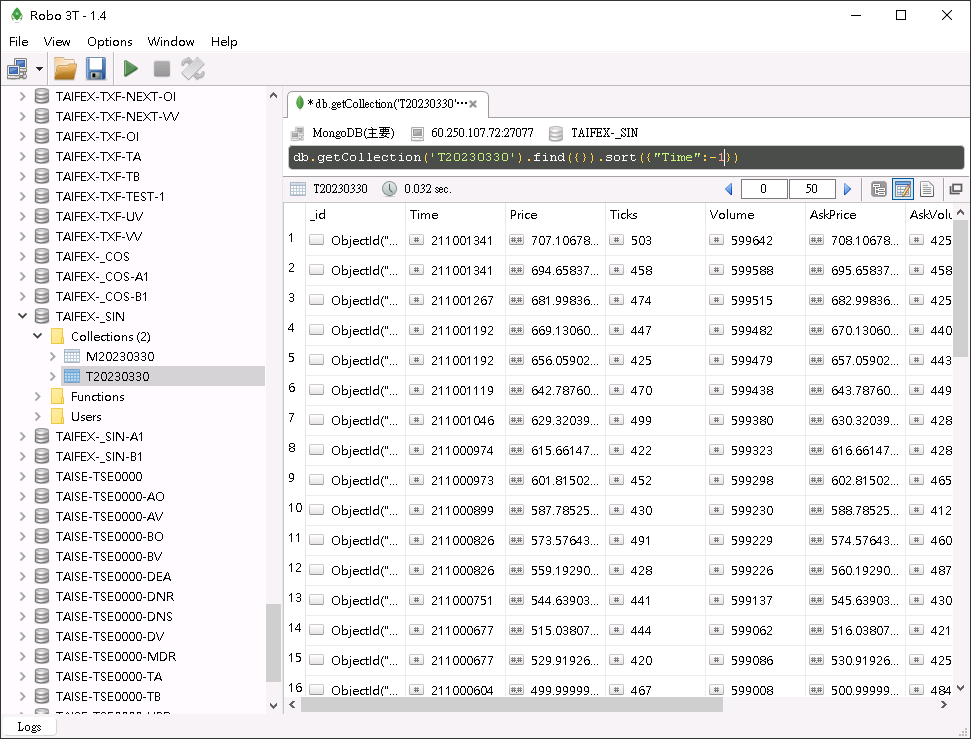Select the M20230330 collection table icon
Image resolution: width=971 pixels, height=739 pixels.
[x=72, y=356]
